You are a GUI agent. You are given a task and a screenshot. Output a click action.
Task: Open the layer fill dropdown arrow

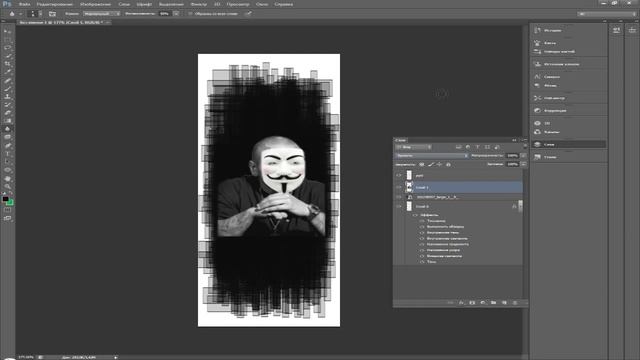[523, 164]
